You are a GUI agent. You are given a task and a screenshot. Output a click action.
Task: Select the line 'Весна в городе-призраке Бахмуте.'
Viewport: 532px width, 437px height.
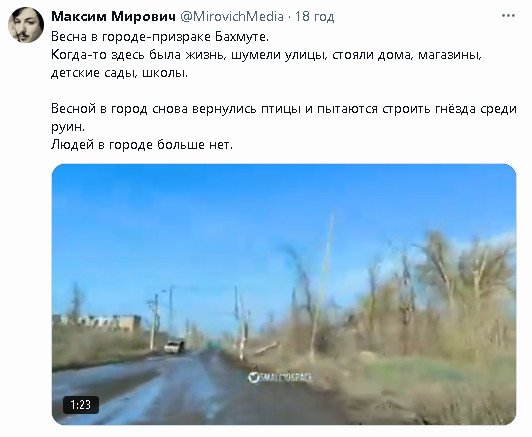point(160,37)
